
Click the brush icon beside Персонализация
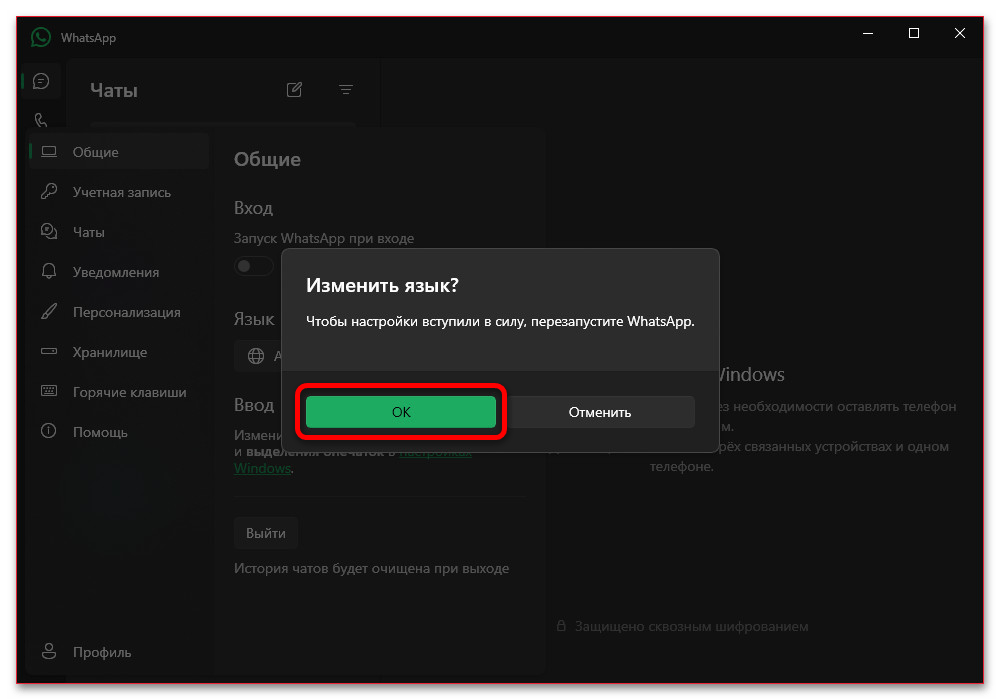pos(49,311)
